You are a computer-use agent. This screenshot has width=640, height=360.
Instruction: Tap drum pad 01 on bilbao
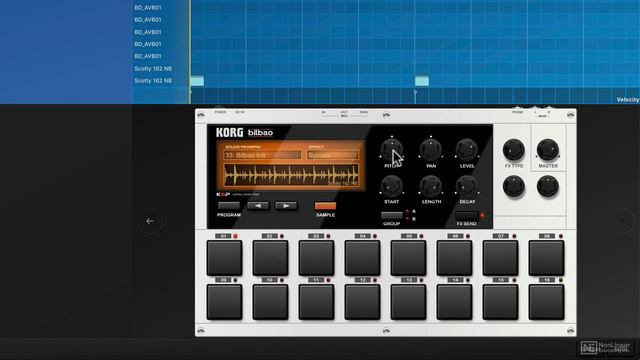point(224,258)
